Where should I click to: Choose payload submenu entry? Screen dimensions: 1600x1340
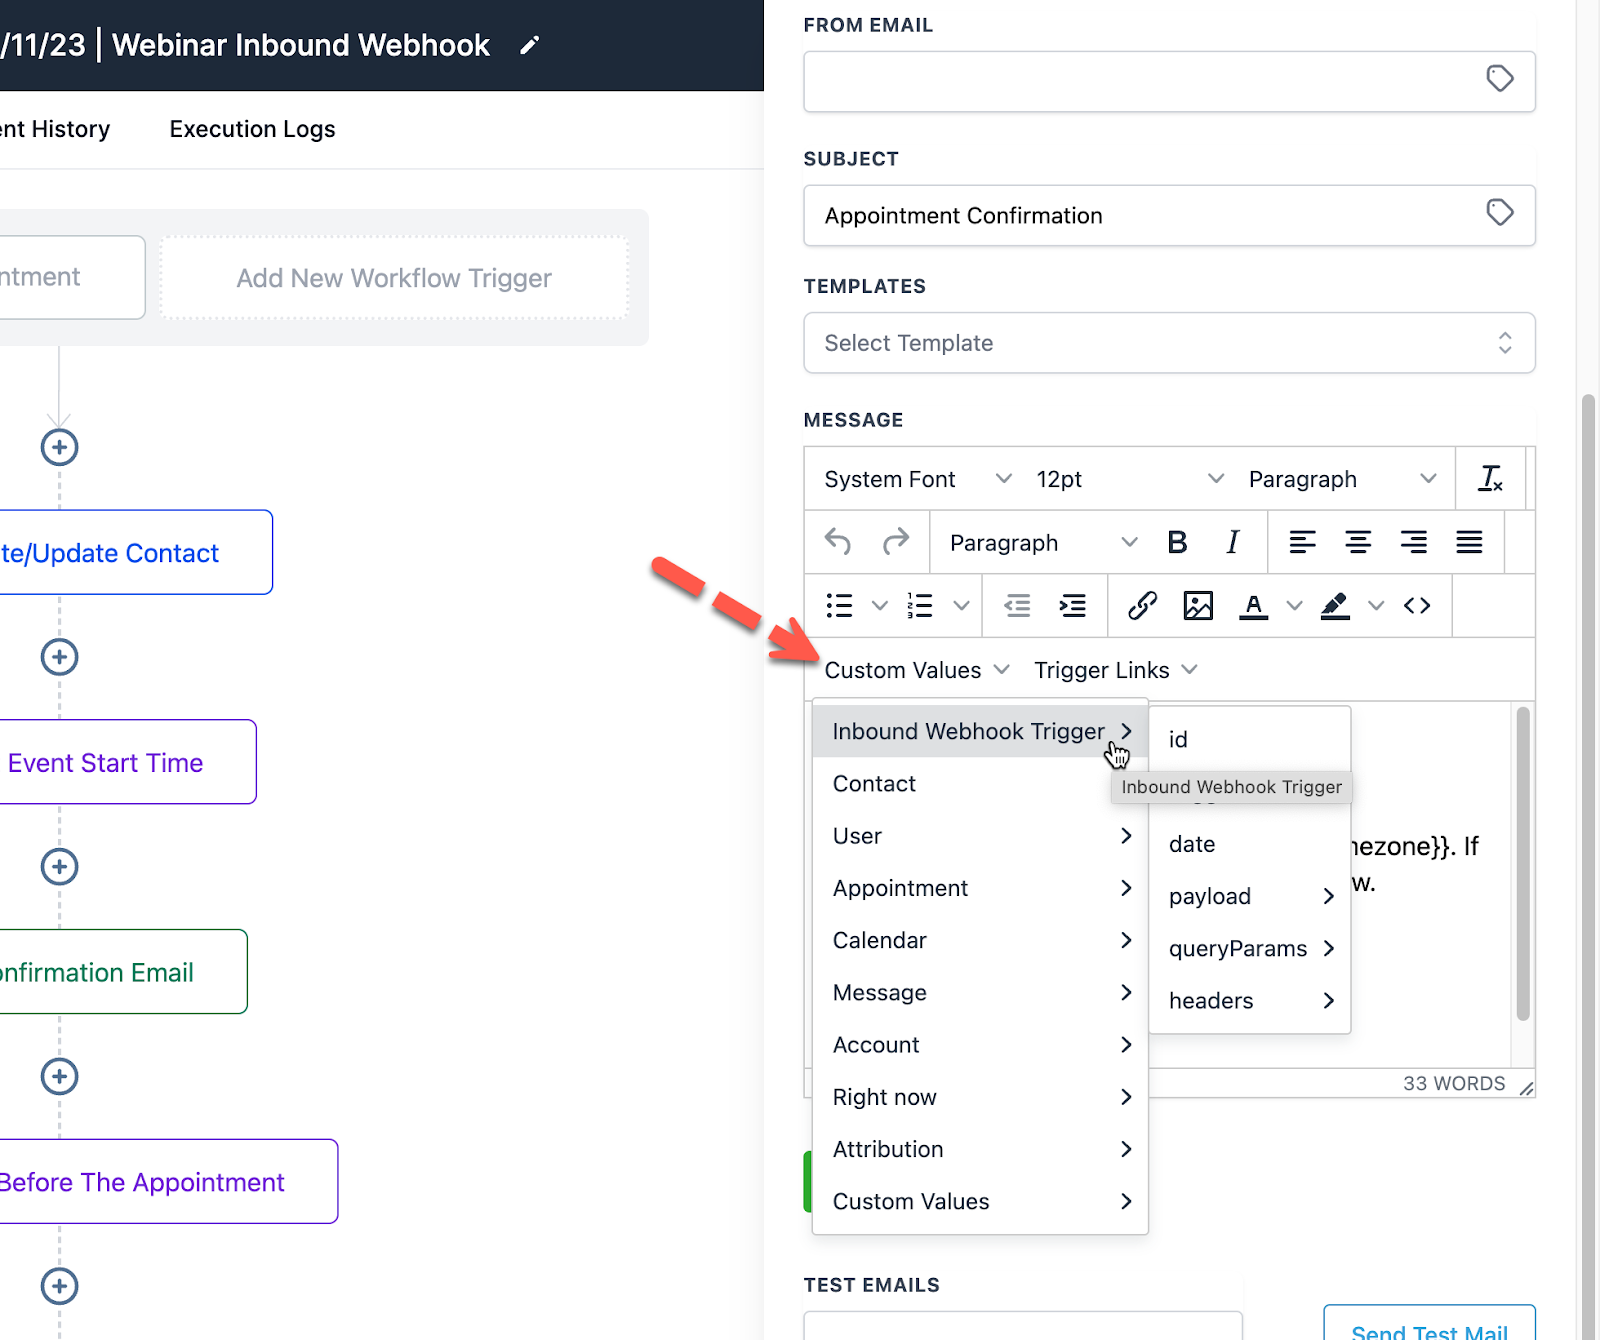pyautogui.click(x=1250, y=896)
